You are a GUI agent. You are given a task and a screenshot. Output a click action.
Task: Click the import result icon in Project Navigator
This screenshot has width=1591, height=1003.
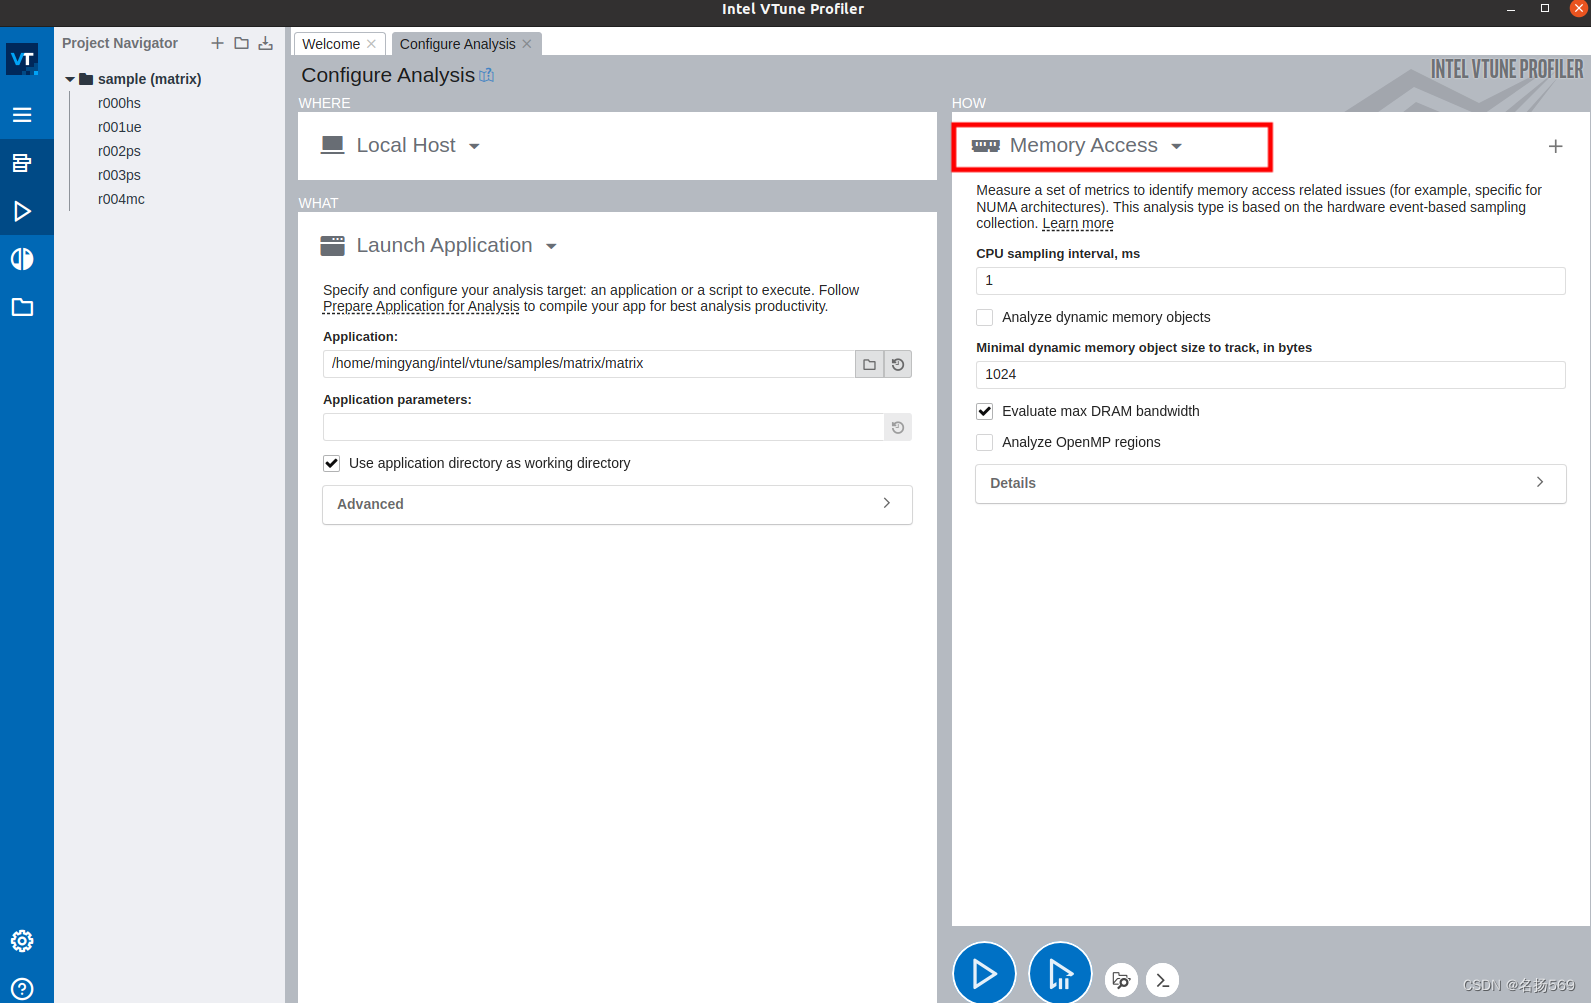[x=265, y=43]
